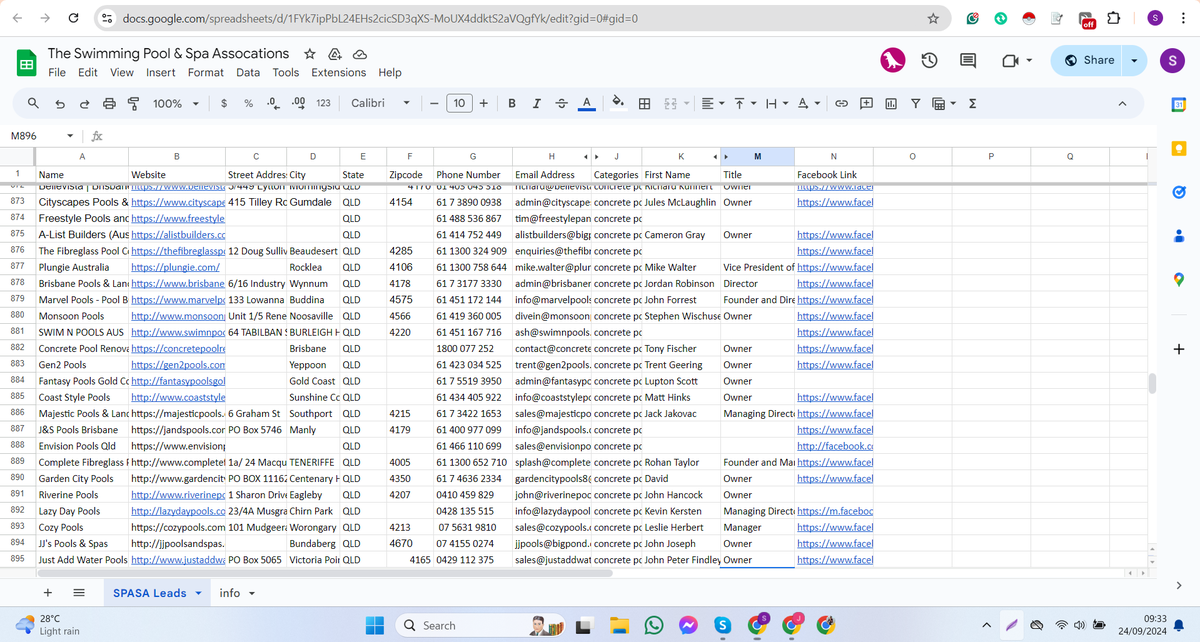Viewport: 1200px width, 642px height.
Task: Click the Move document folder icon
Action: (x=335, y=54)
